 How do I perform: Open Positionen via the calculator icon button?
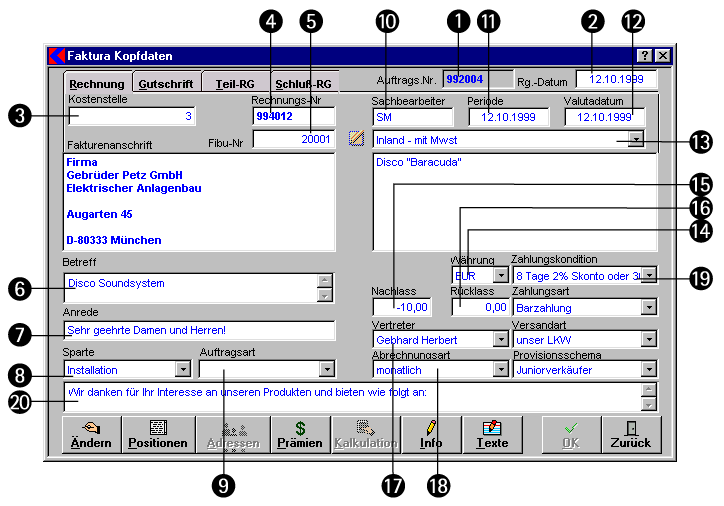point(157,433)
